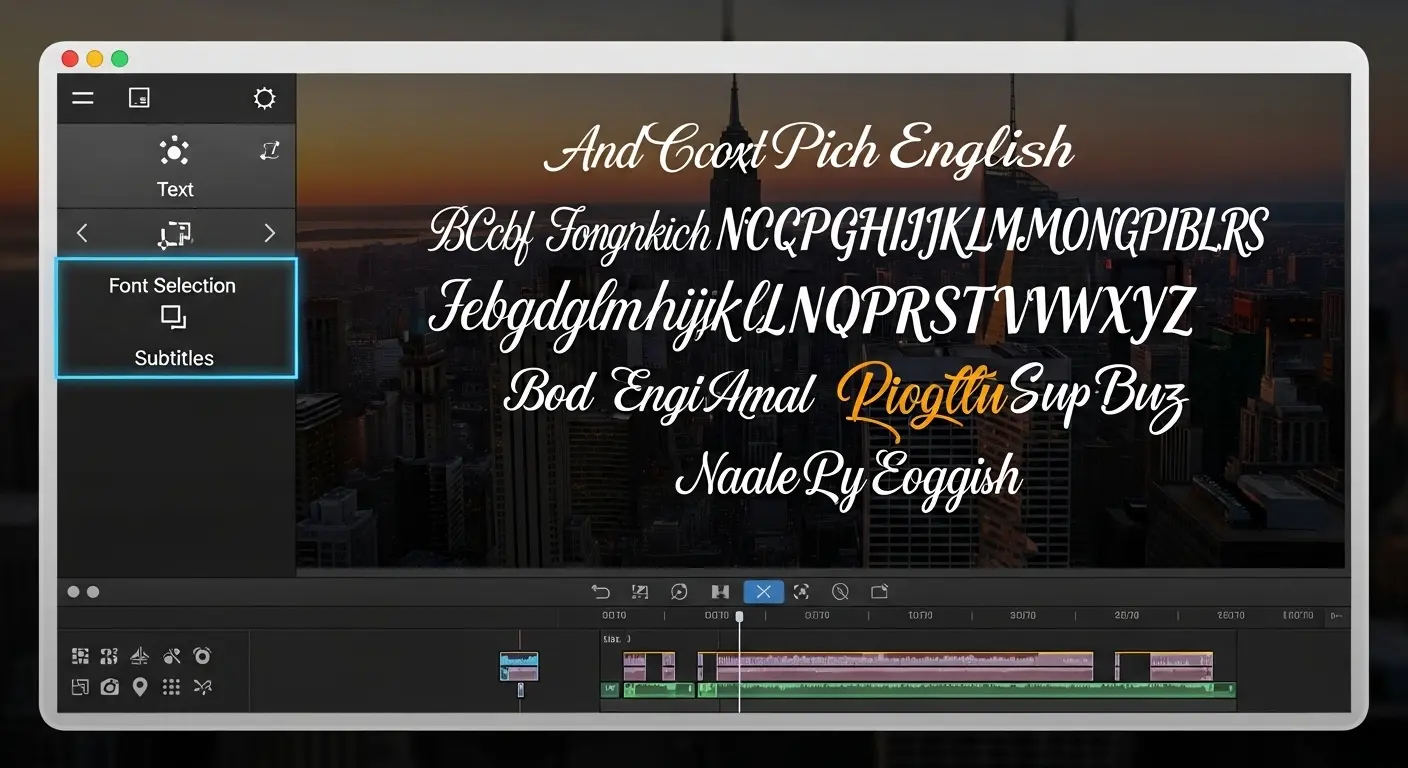Move the playhead marker on the timeline ruler
1408x768 pixels.
pyautogui.click(x=740, y=617)
